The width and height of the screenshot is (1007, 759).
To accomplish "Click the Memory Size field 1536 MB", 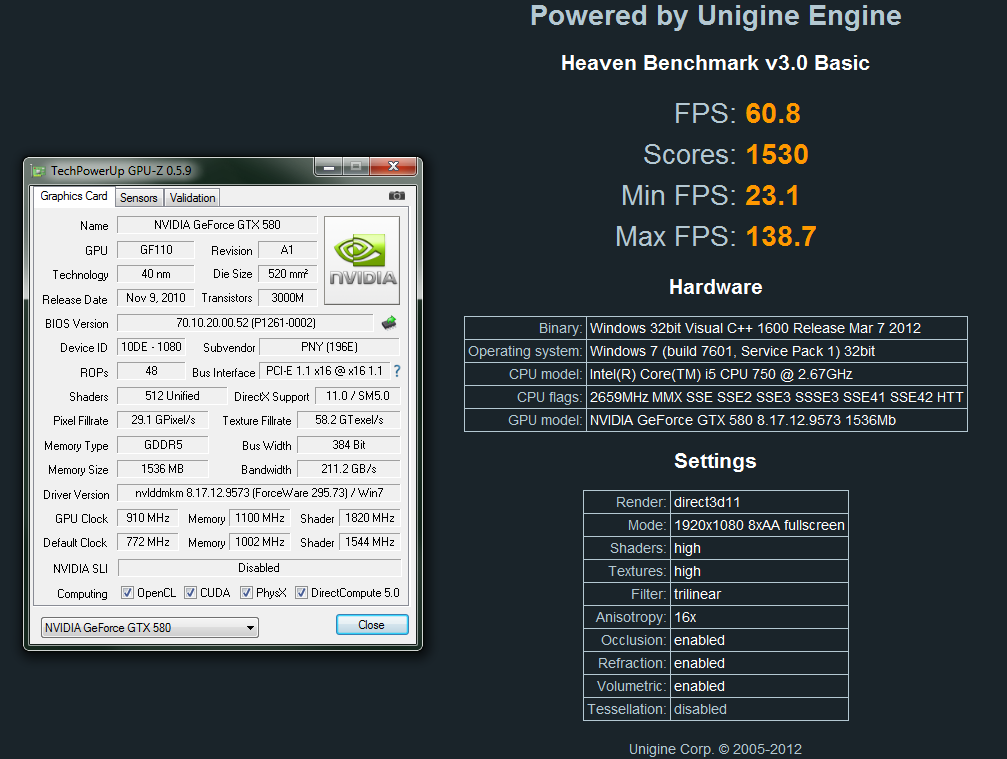I will point(163,469).
